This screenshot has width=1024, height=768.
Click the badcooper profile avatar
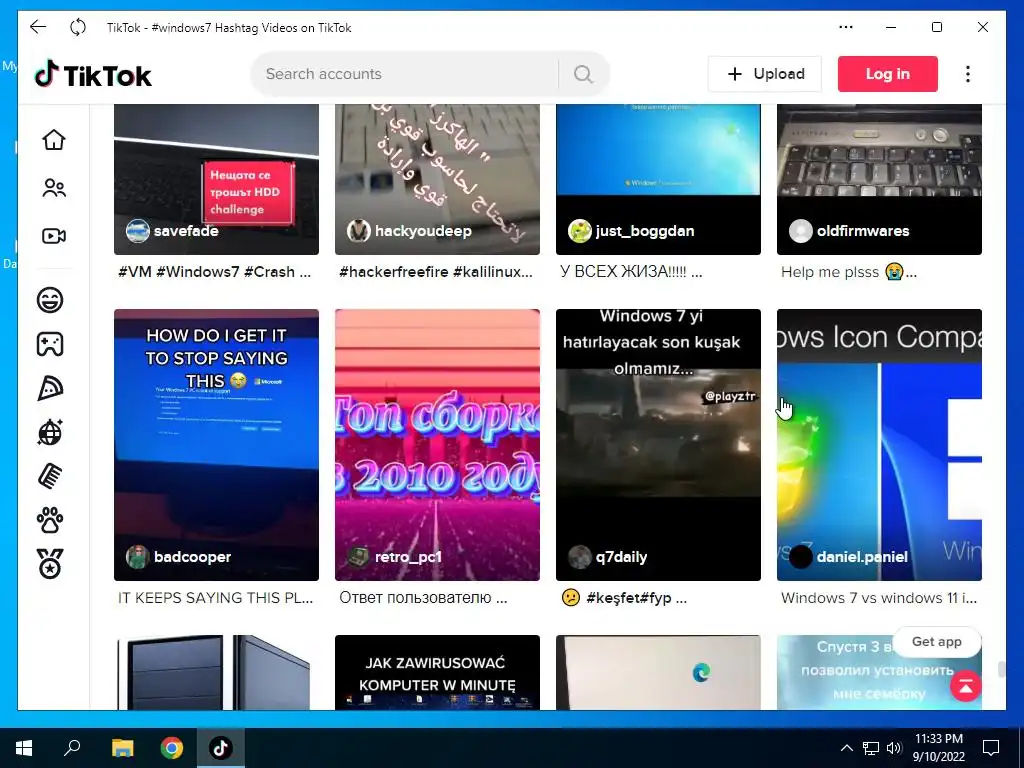(x=138, y=556)
